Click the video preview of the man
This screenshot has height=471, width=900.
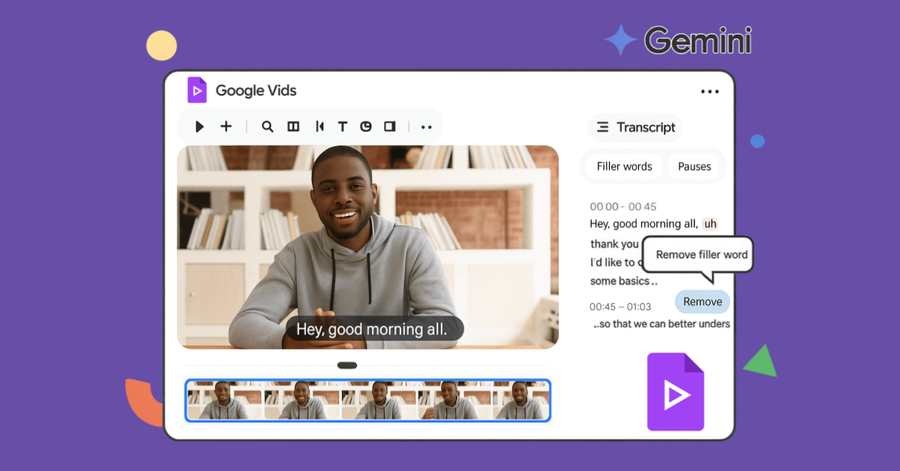(367, 247)
